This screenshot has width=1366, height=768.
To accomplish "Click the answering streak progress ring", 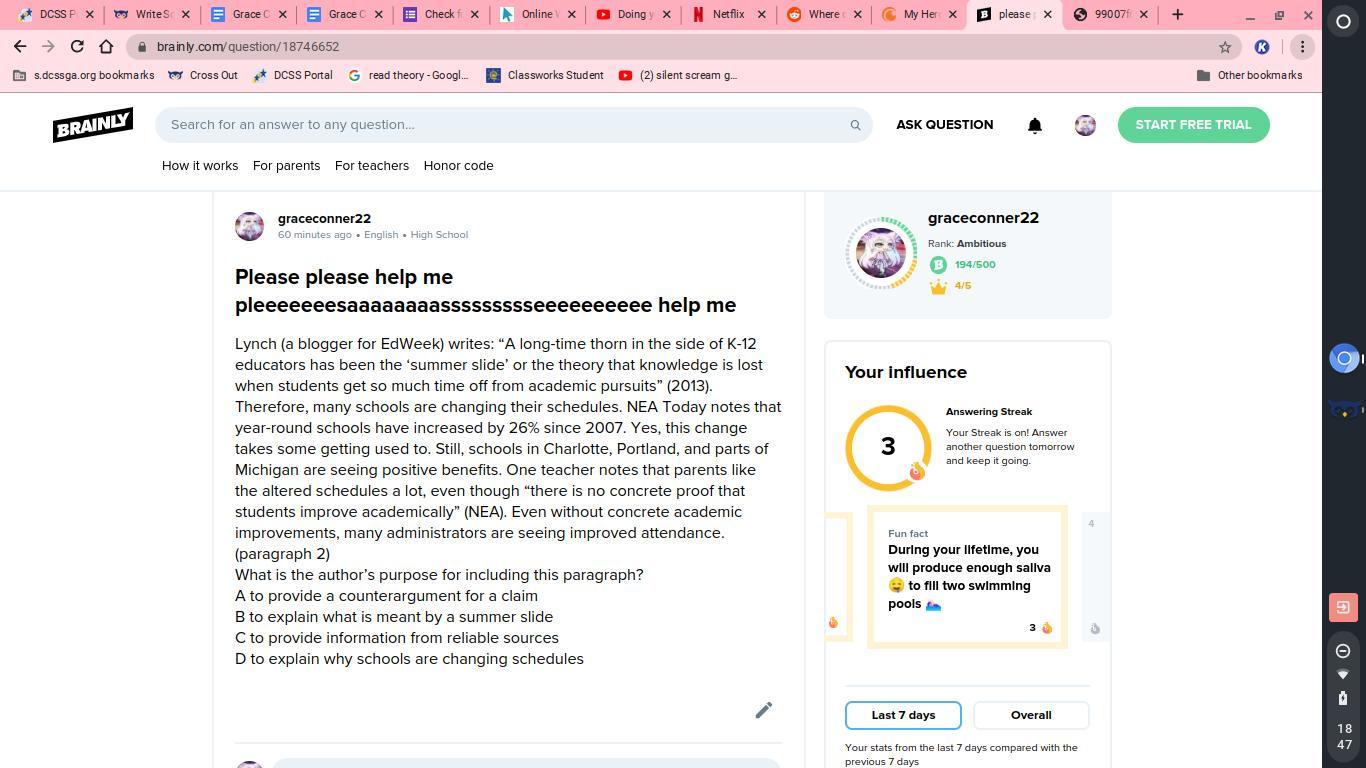I will [888, 447].
